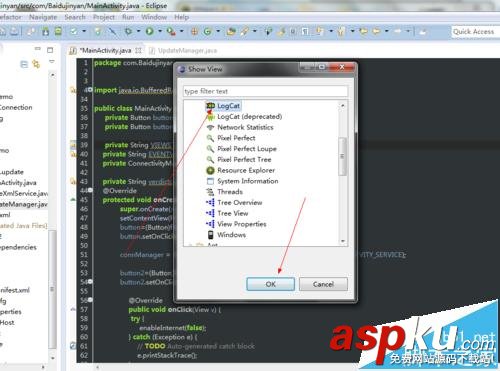This screenshot has width=500, height=371.
Task: Open the Search toolbar dropdown arrow
Action: tap(255, 31)
